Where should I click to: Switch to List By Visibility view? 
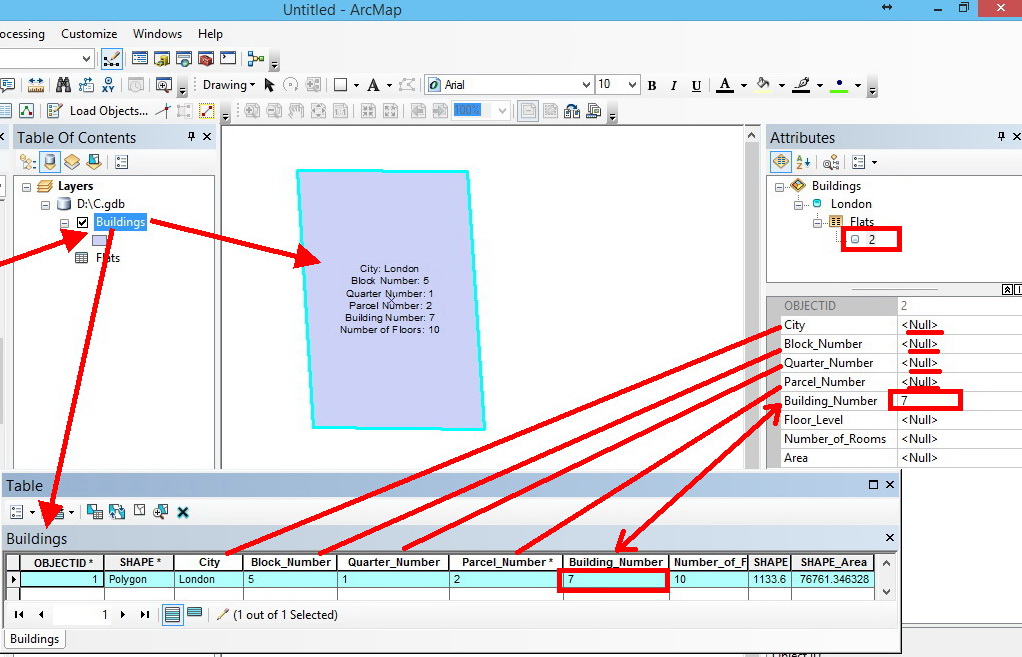click(72, 162)
